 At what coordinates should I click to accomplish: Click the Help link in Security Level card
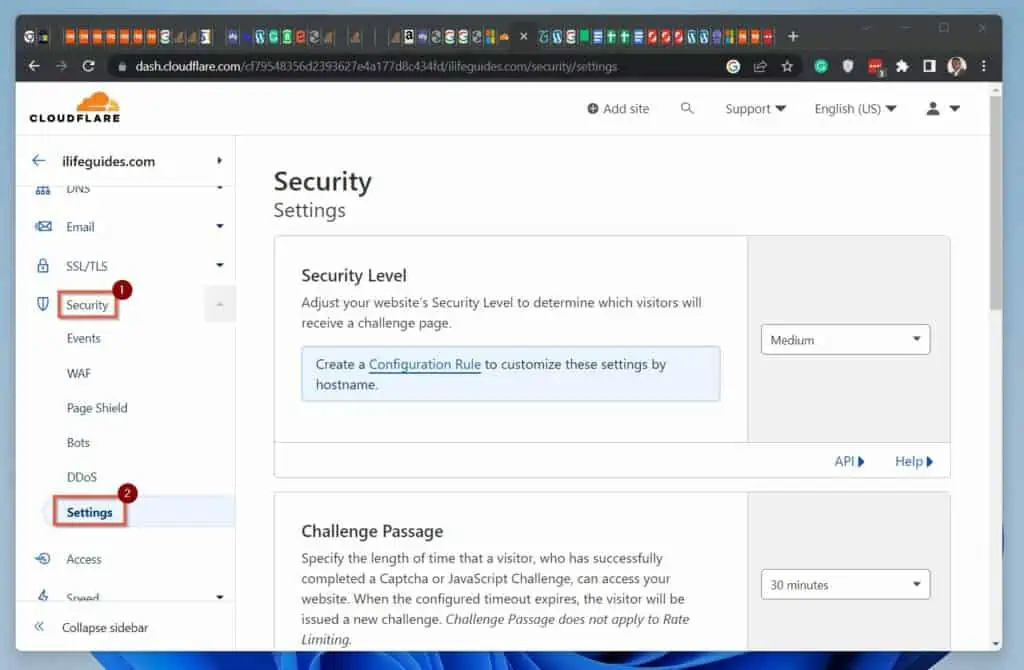(x=914, y=461)
